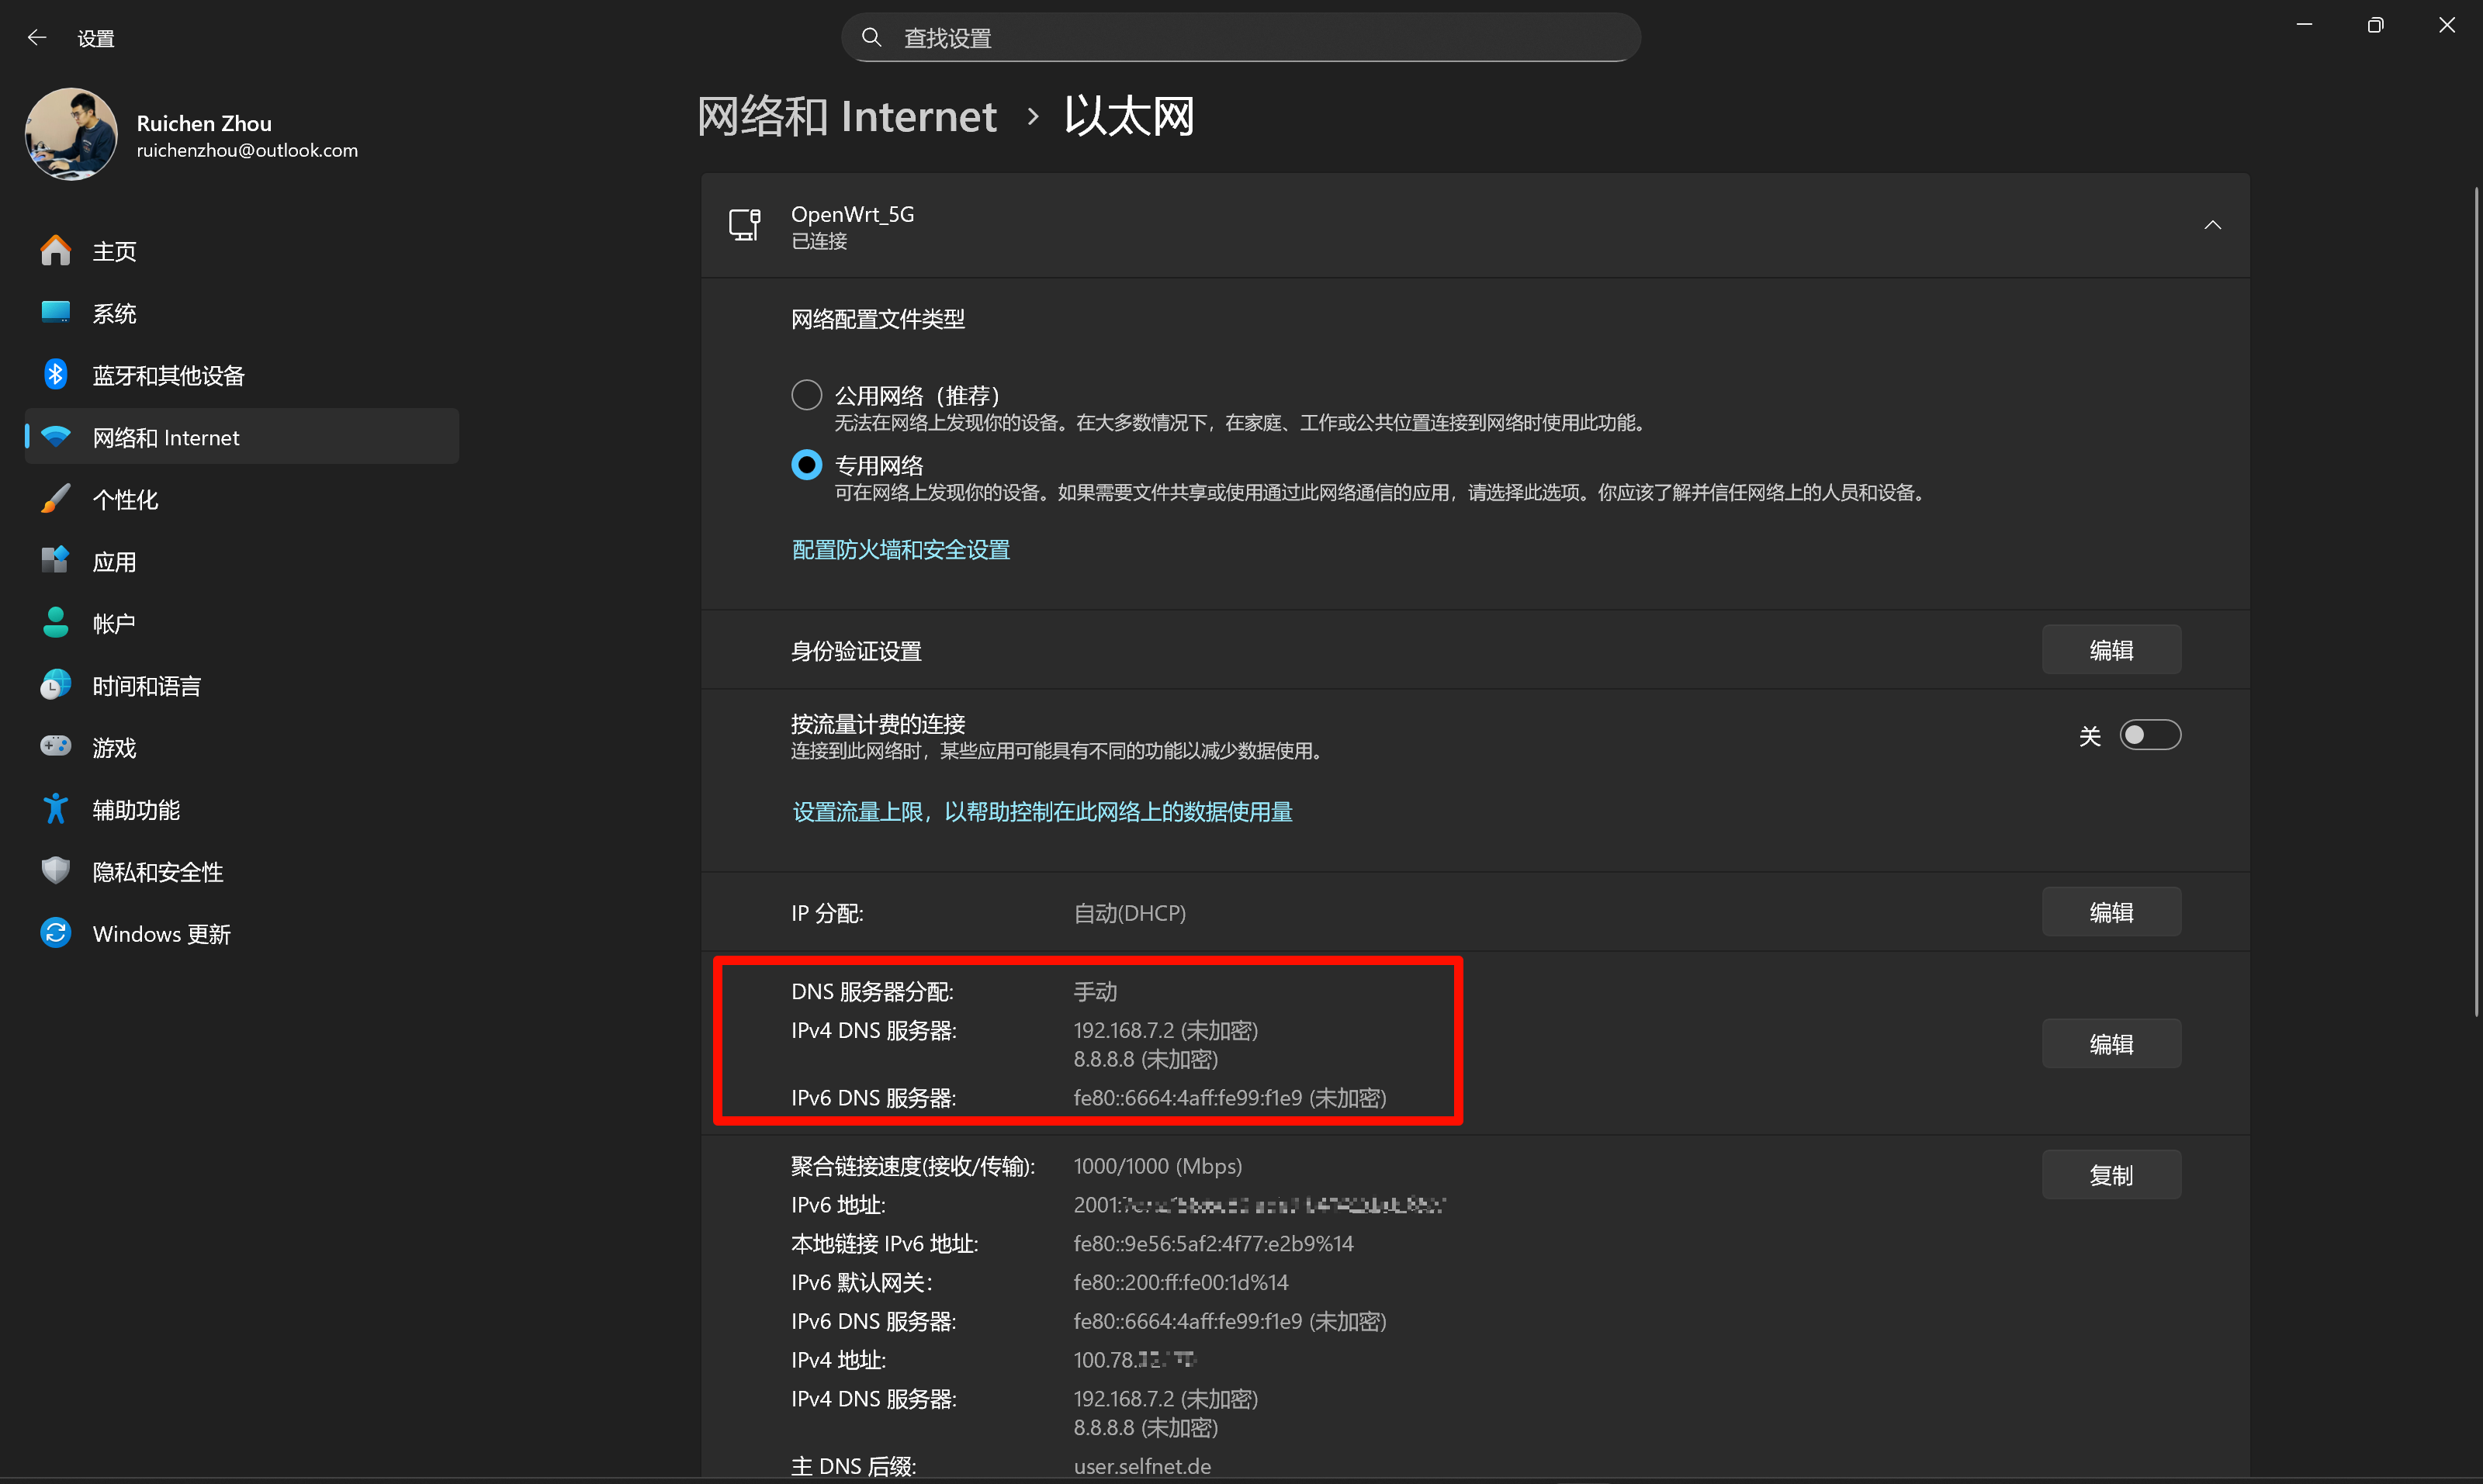Click the 查找设置 search box
2483x1484 pixels.
(1240, 37)
